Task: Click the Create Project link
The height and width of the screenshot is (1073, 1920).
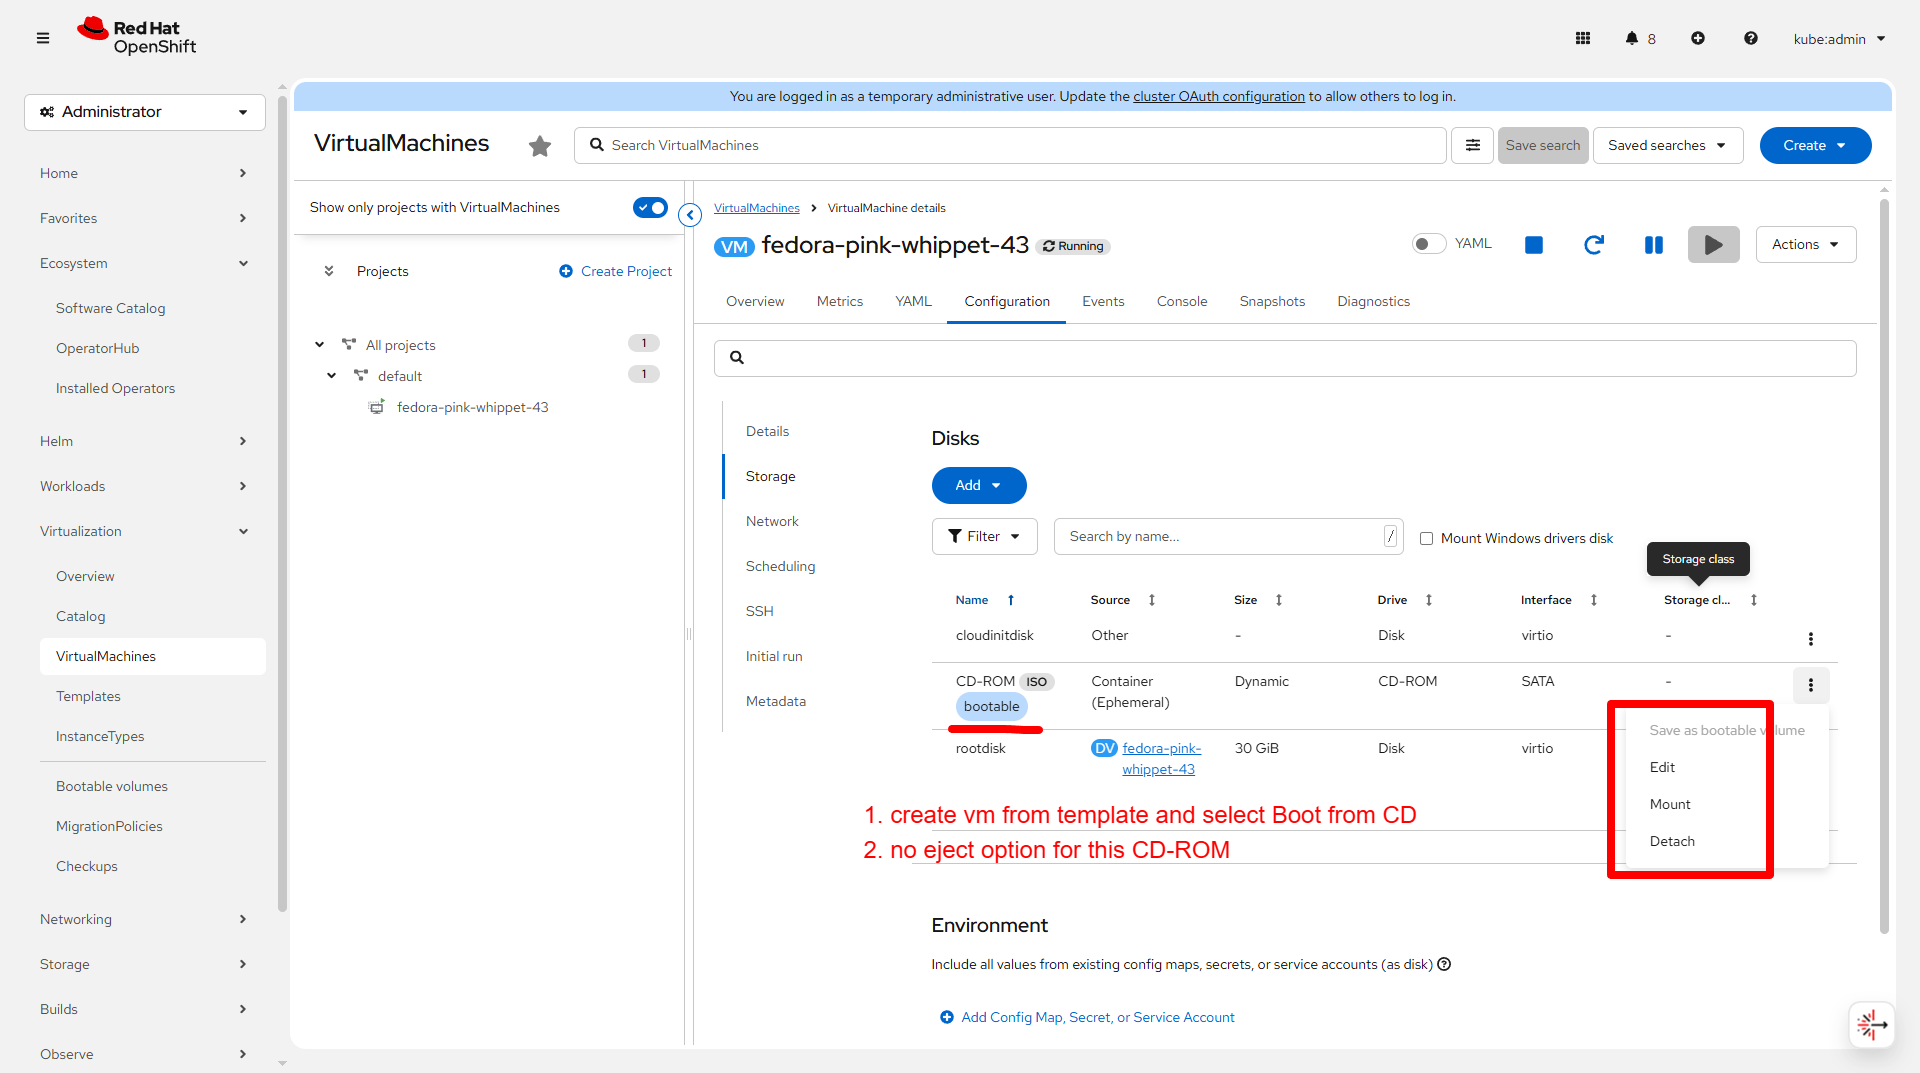Action: 616,271
